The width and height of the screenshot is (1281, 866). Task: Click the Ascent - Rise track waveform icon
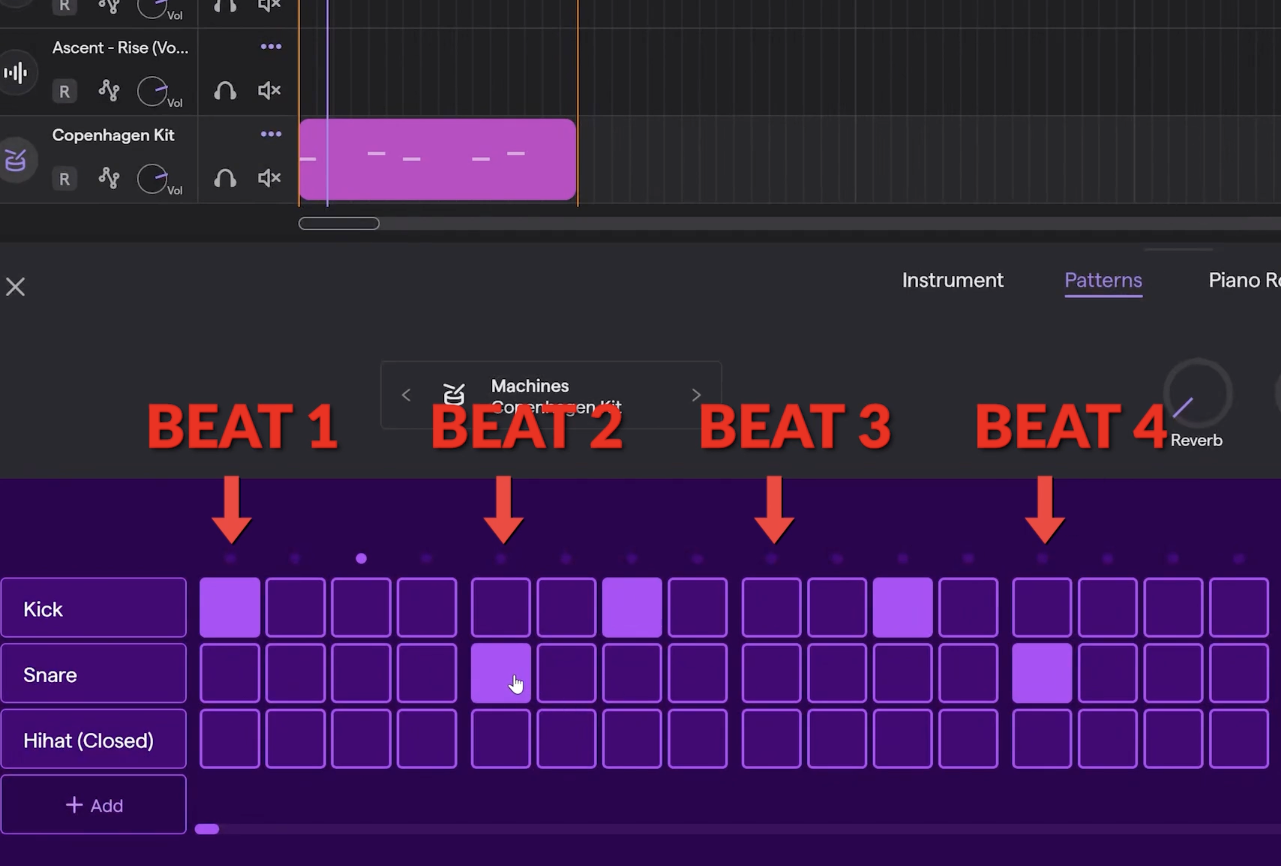(x=16, y=73)
